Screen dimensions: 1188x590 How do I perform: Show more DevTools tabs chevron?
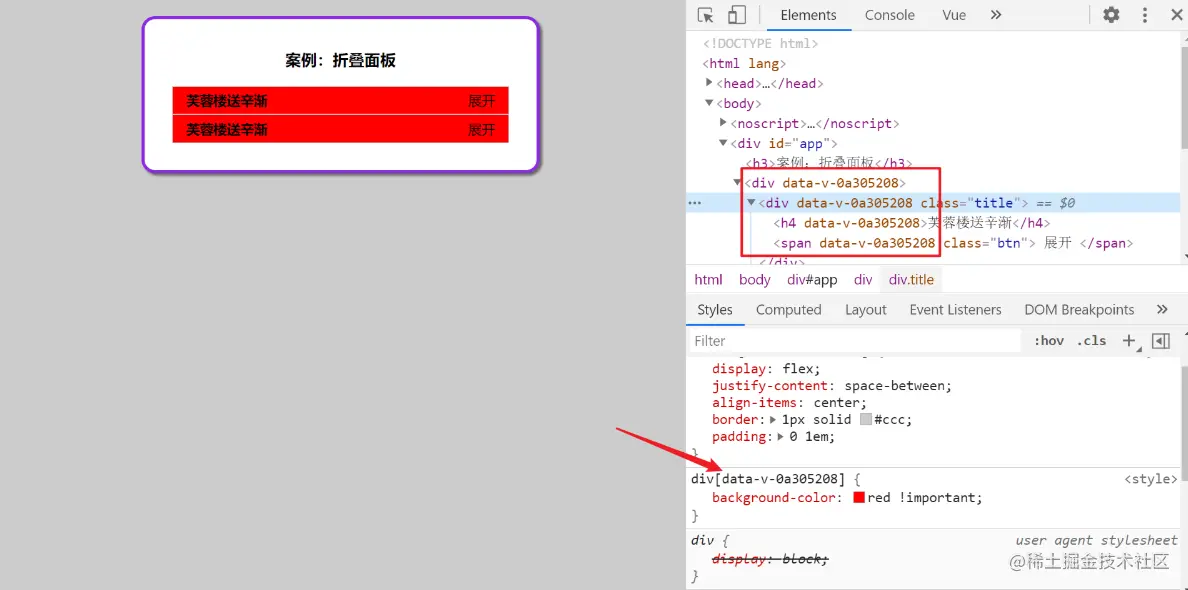point(996,15)
